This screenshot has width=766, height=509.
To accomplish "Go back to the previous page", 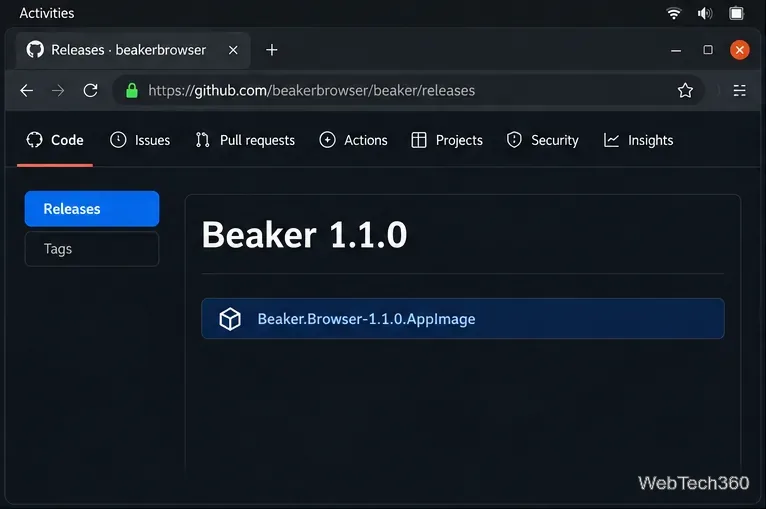I will 27,90.
